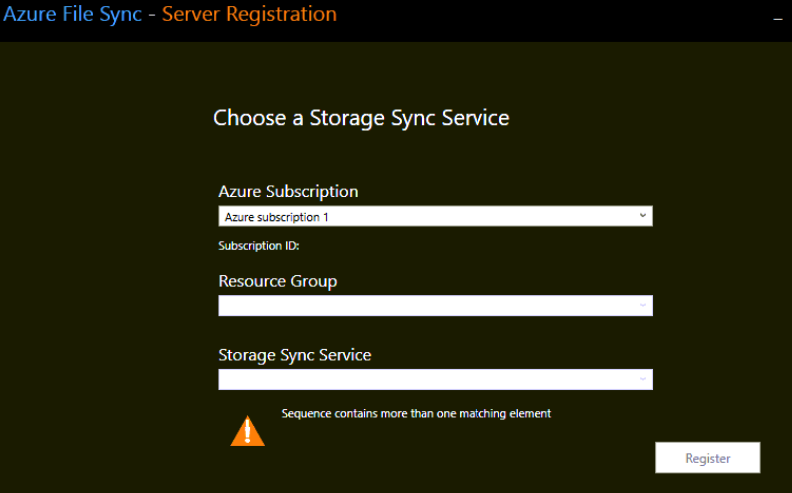Screen dimensions: 792x493
Task: Expand the Resource Group dropdown arrow
Action: pyautogui.click(x=642, y=305)
